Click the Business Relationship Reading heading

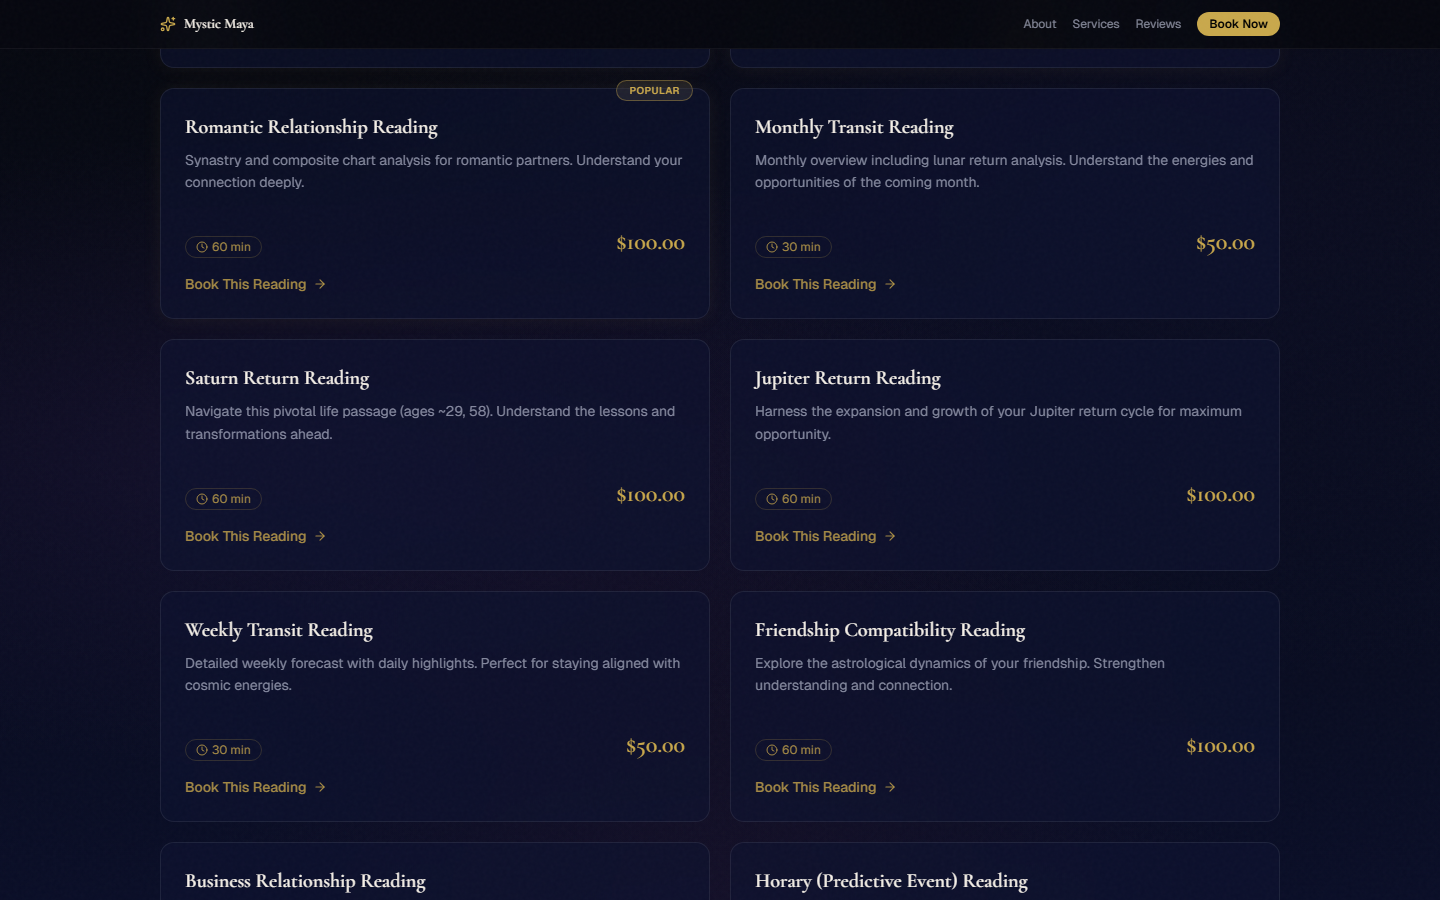click(305, 881)
